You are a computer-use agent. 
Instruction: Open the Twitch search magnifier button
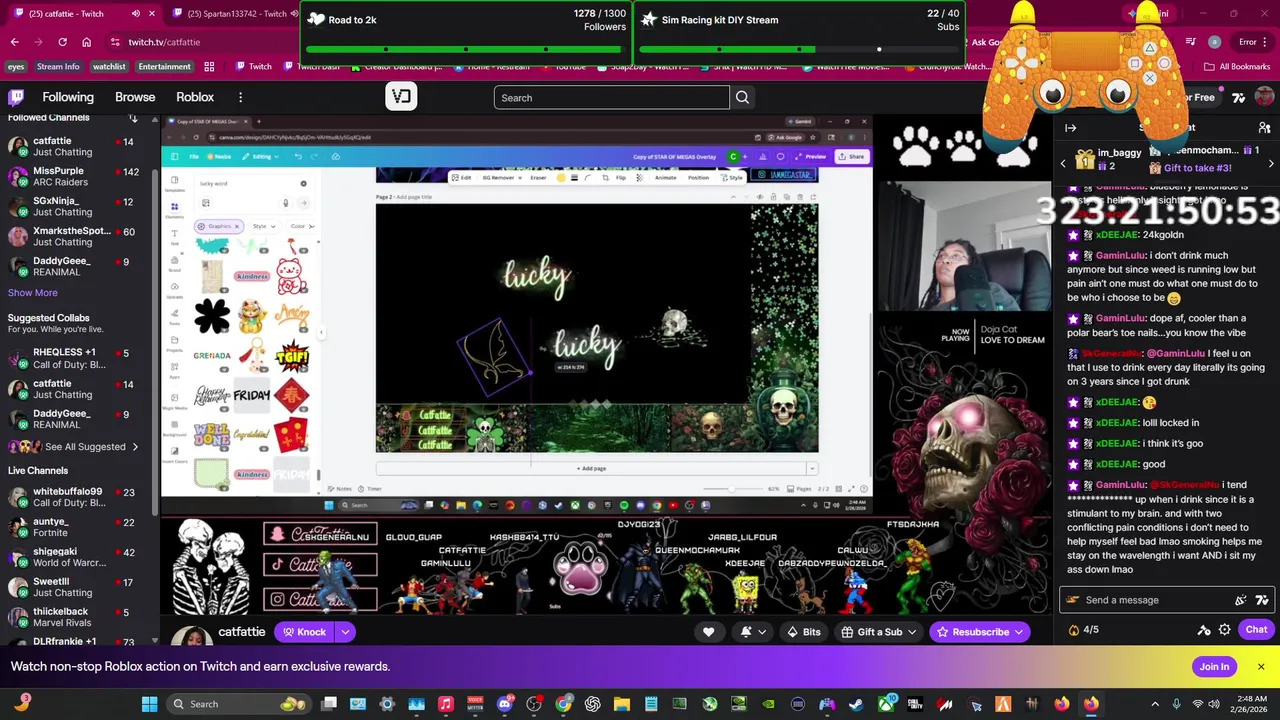742,97
